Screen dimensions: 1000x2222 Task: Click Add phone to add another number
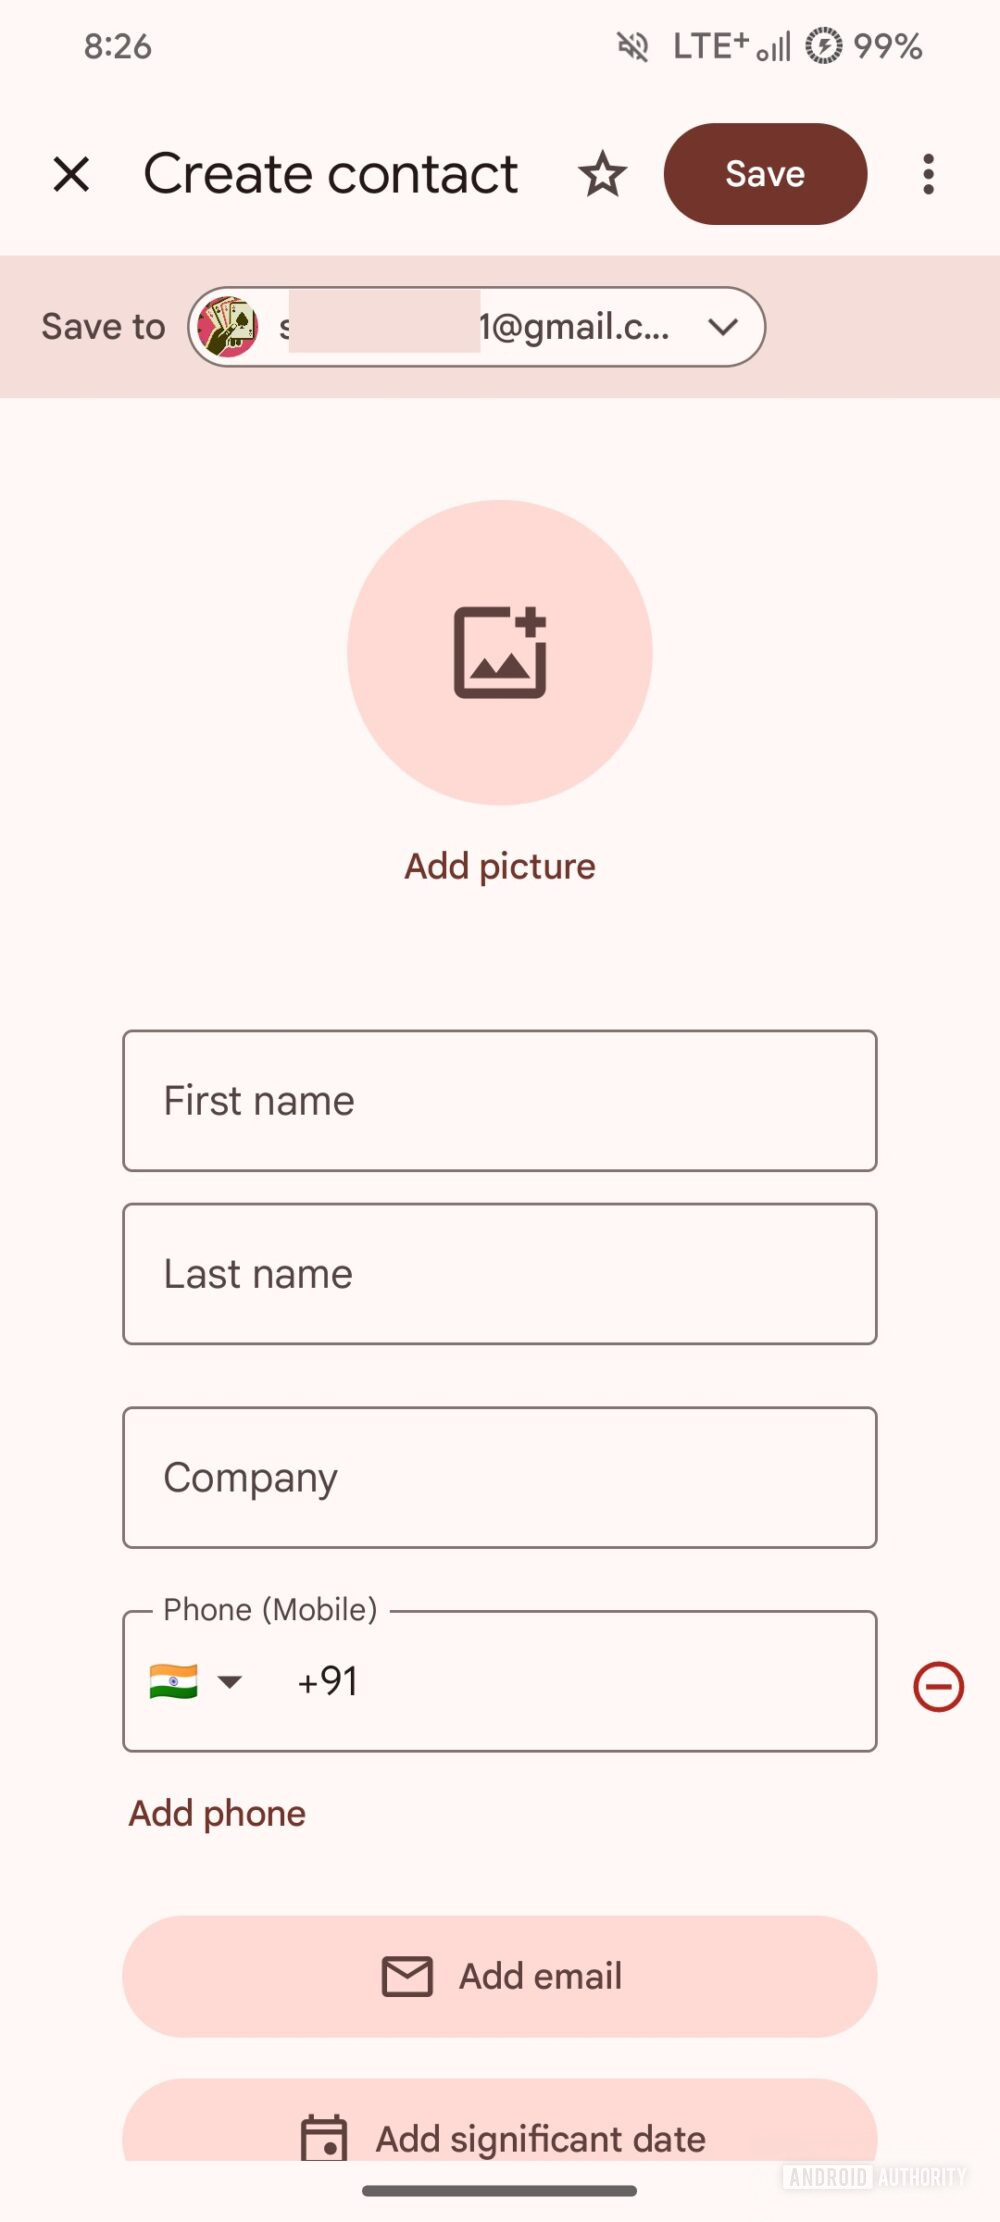click(216, 1813)
